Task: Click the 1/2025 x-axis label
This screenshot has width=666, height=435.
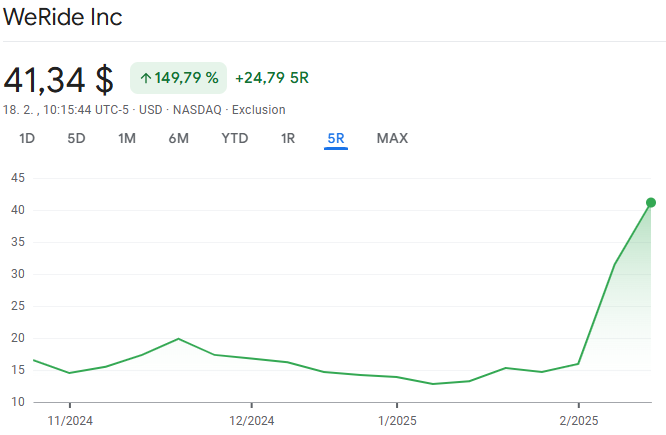Action: [396, 420]
